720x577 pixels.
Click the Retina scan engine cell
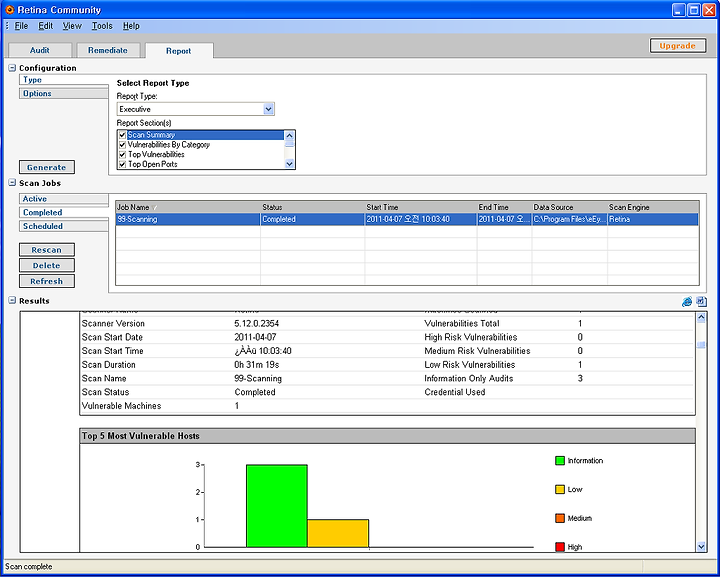point(653,219)
